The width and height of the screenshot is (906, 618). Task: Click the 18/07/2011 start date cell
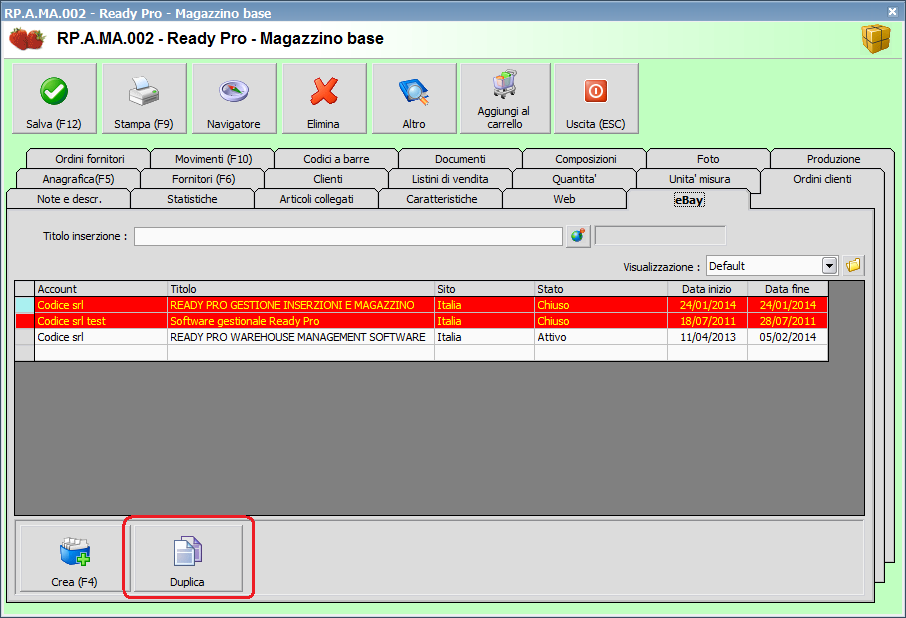[707, 321]
